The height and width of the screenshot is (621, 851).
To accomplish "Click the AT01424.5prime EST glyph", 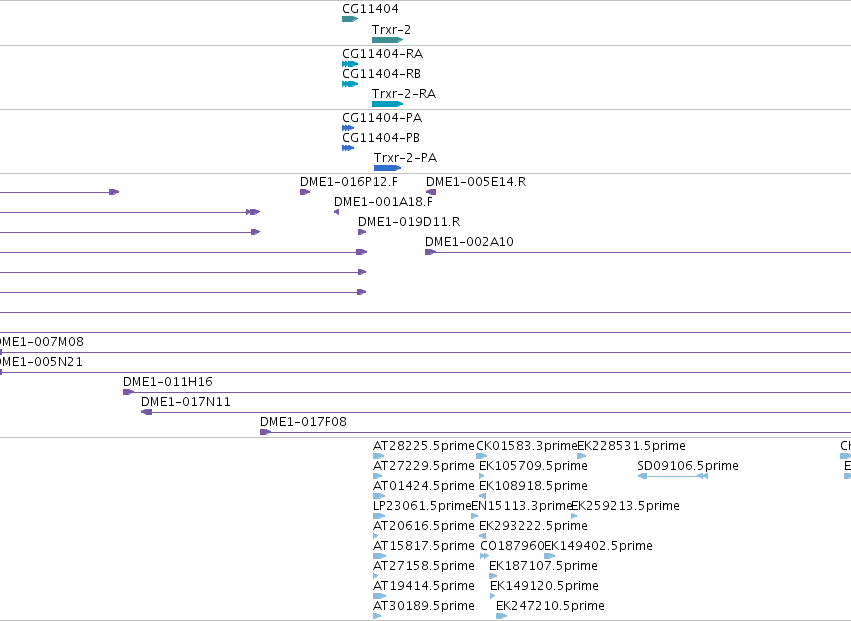I will pyautogui.click(x=379, y=496).
